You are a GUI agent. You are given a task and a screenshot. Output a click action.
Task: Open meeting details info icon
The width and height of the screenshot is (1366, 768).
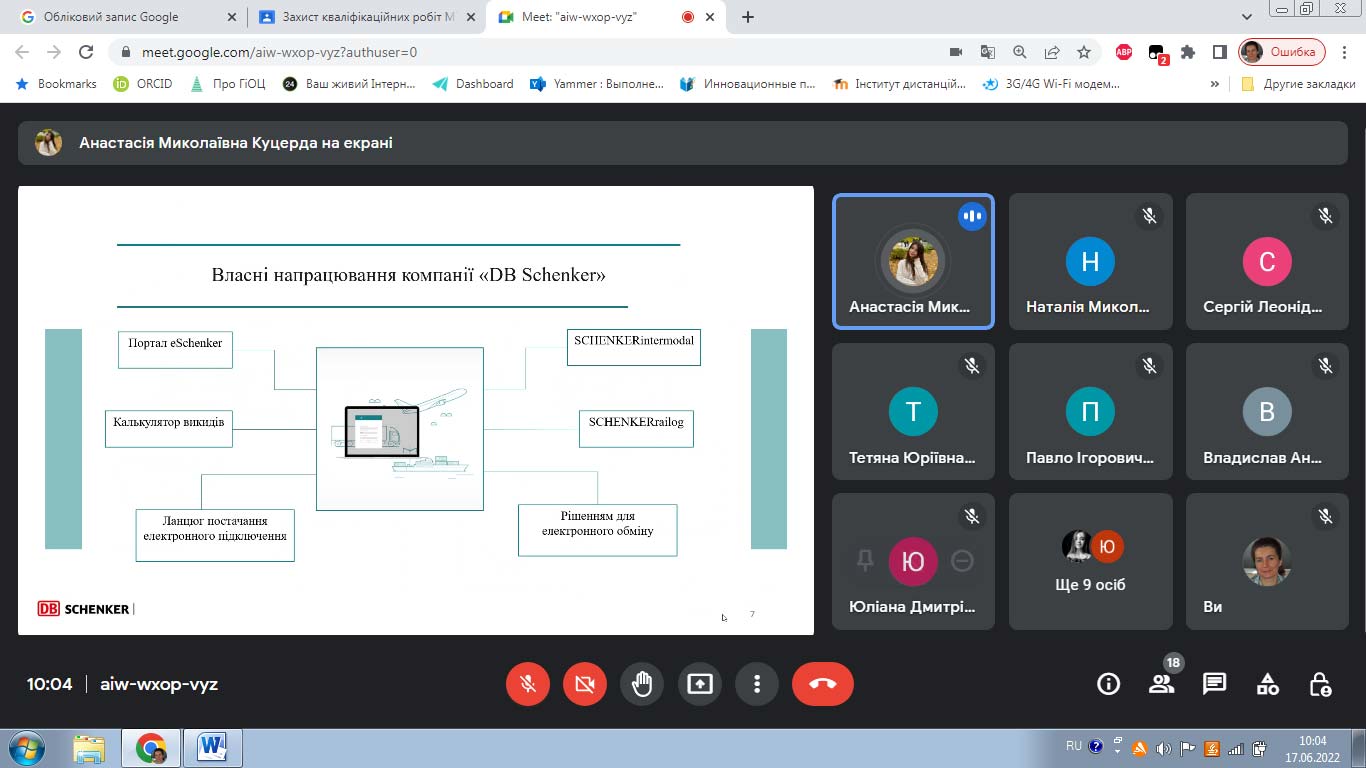pyautogui.click(x=1108, y=684)
